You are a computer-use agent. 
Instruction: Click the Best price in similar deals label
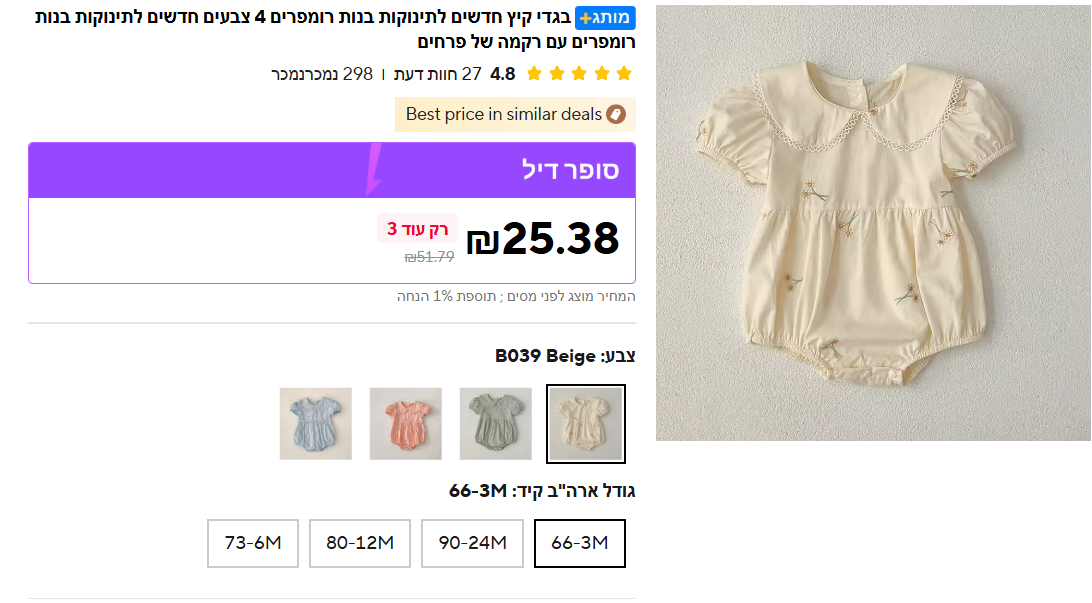504,114
